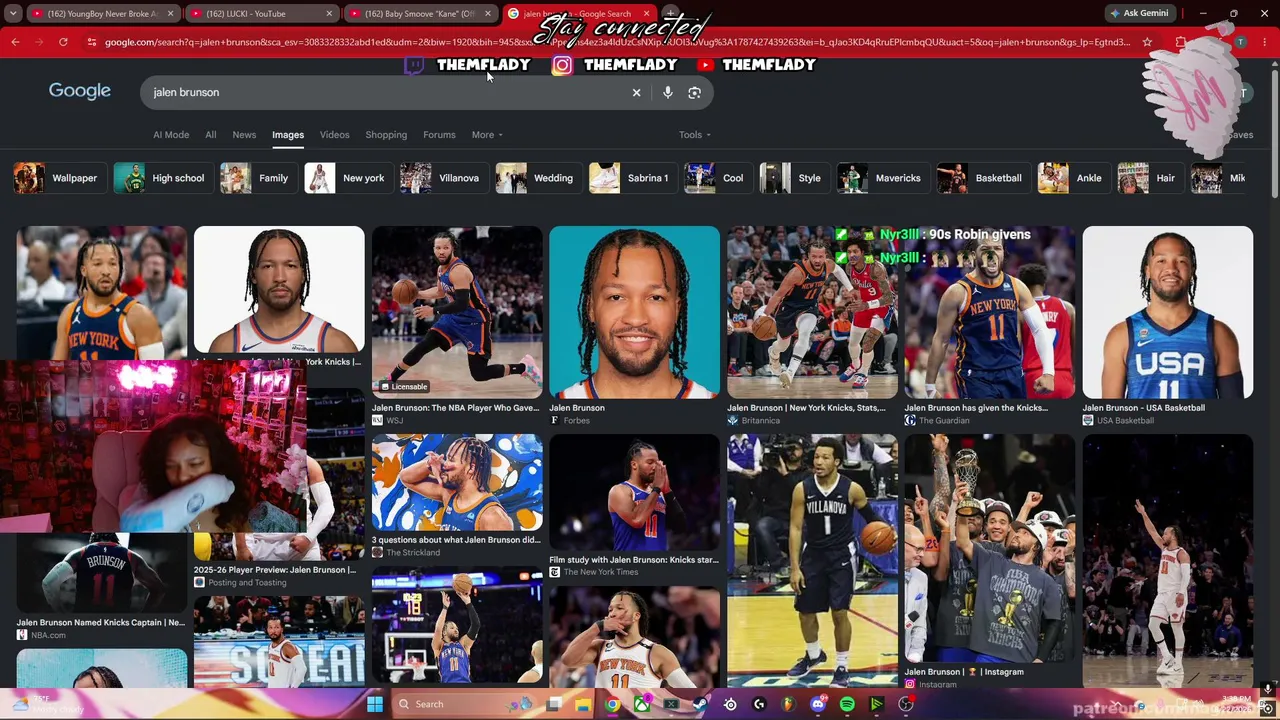Open Task View from the taskbar
The width and height of the screenshot is (1280, 720).
[554, 704]
